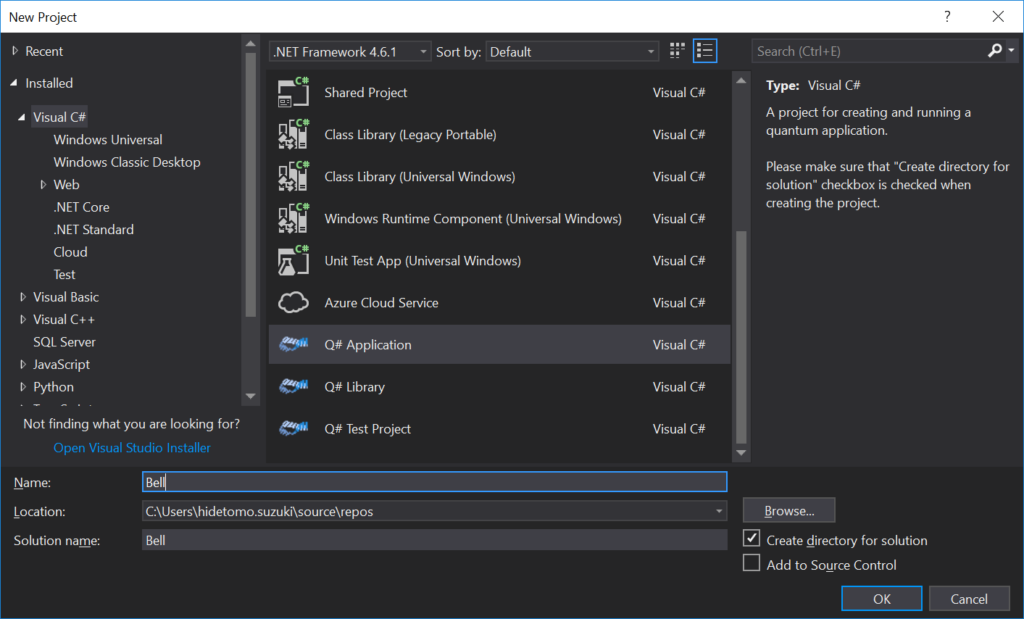Click the OK button
This screenshot has height=619, width=1024.
[x=882, y=598]
